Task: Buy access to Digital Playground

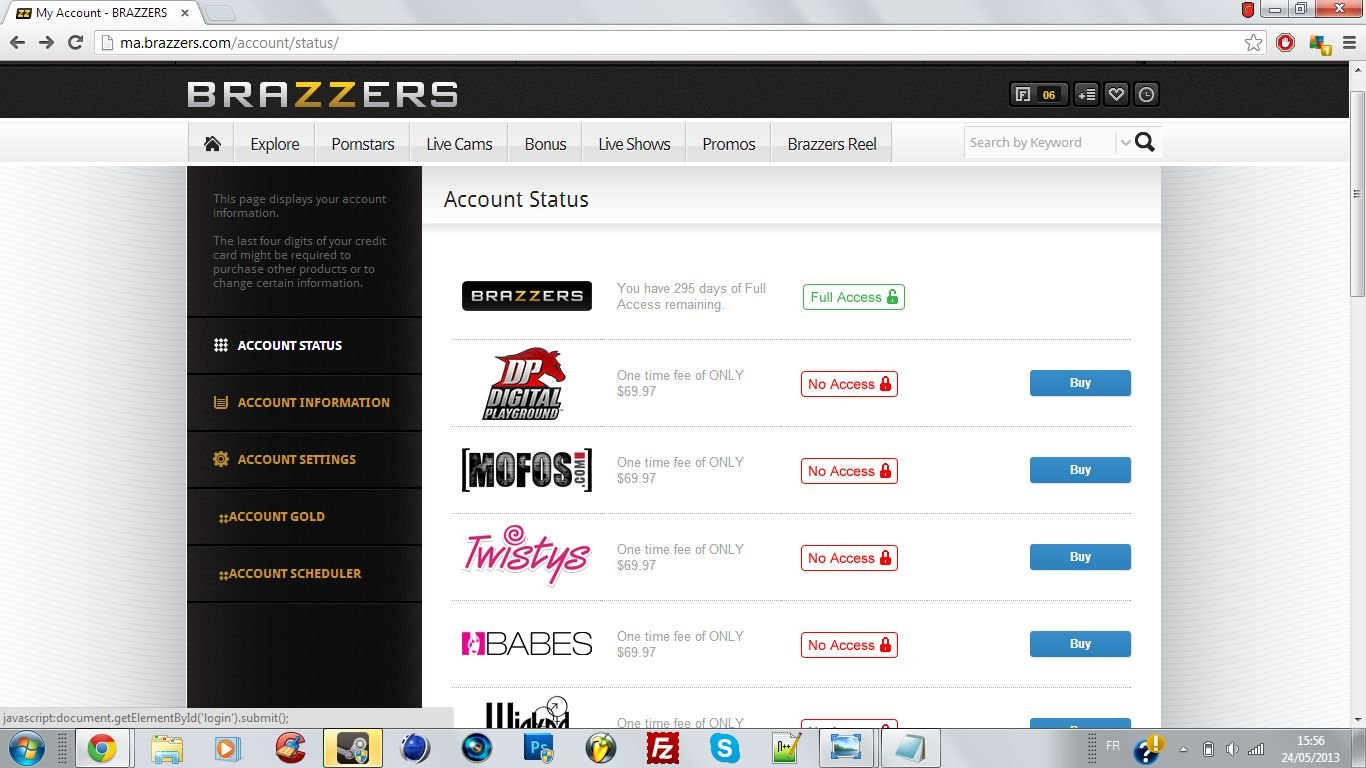Action: coord(1080,383)
